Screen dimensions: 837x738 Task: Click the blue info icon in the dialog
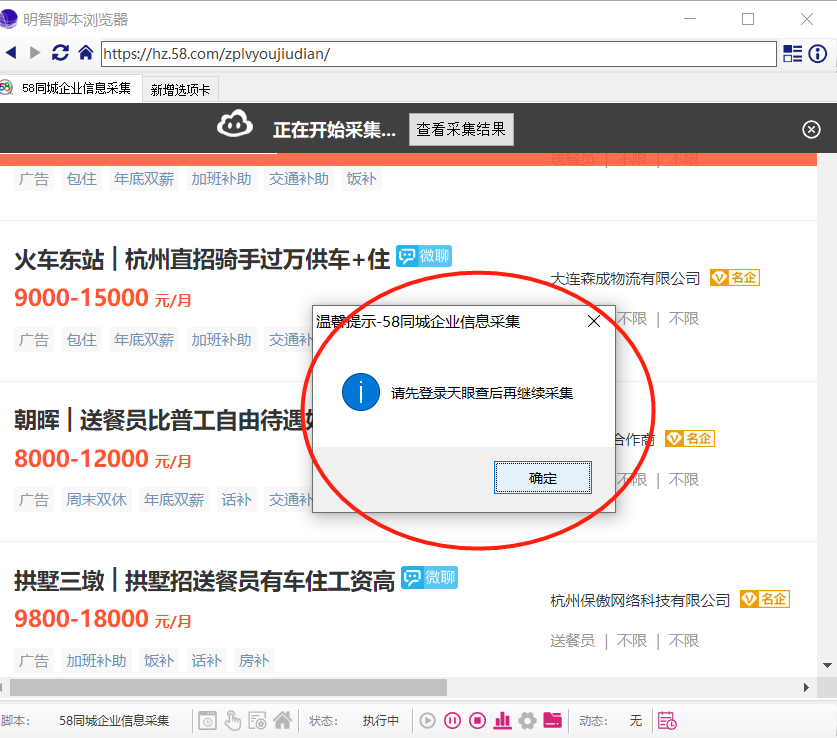pyautogui.click(x=361, y=392)
